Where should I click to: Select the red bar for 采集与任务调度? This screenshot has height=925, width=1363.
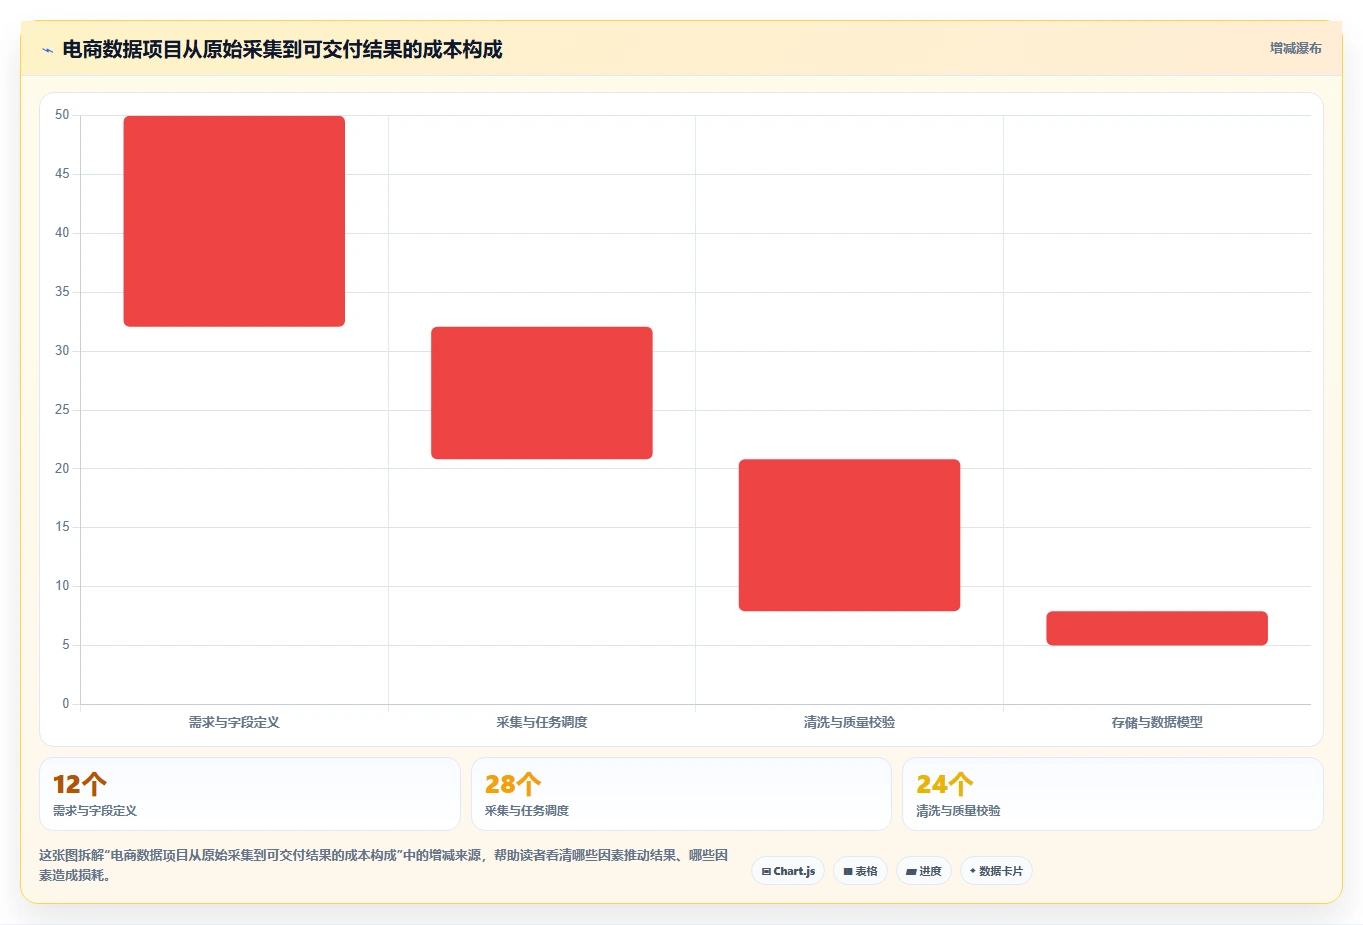tap(542, 393)
